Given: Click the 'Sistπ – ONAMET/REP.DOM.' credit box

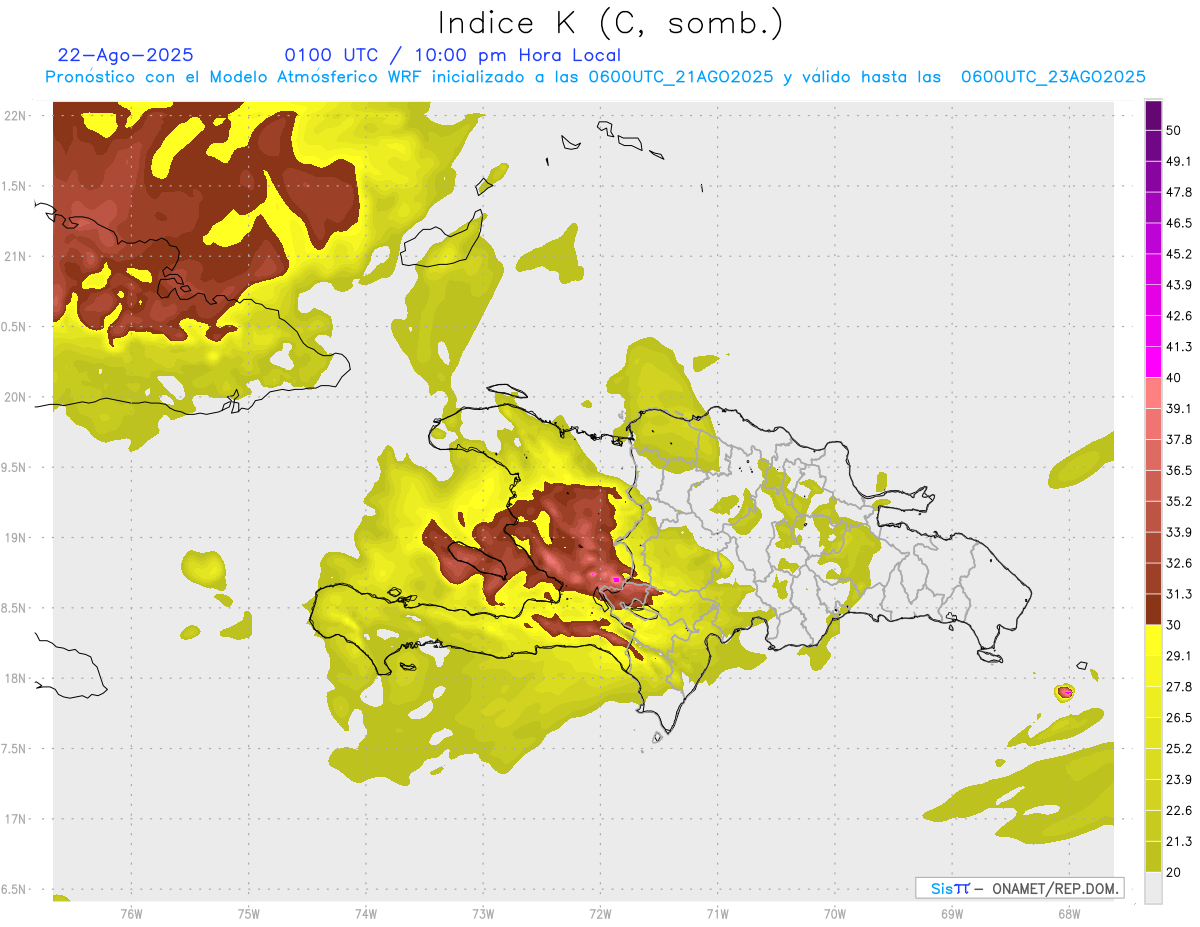Looking at the screenshot, I should tap(1019, 888).
